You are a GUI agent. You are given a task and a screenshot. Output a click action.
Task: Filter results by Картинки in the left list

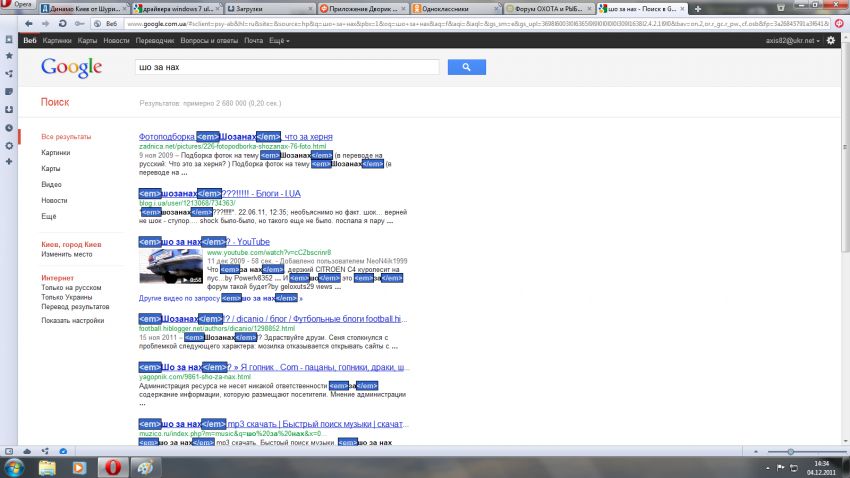56,153
